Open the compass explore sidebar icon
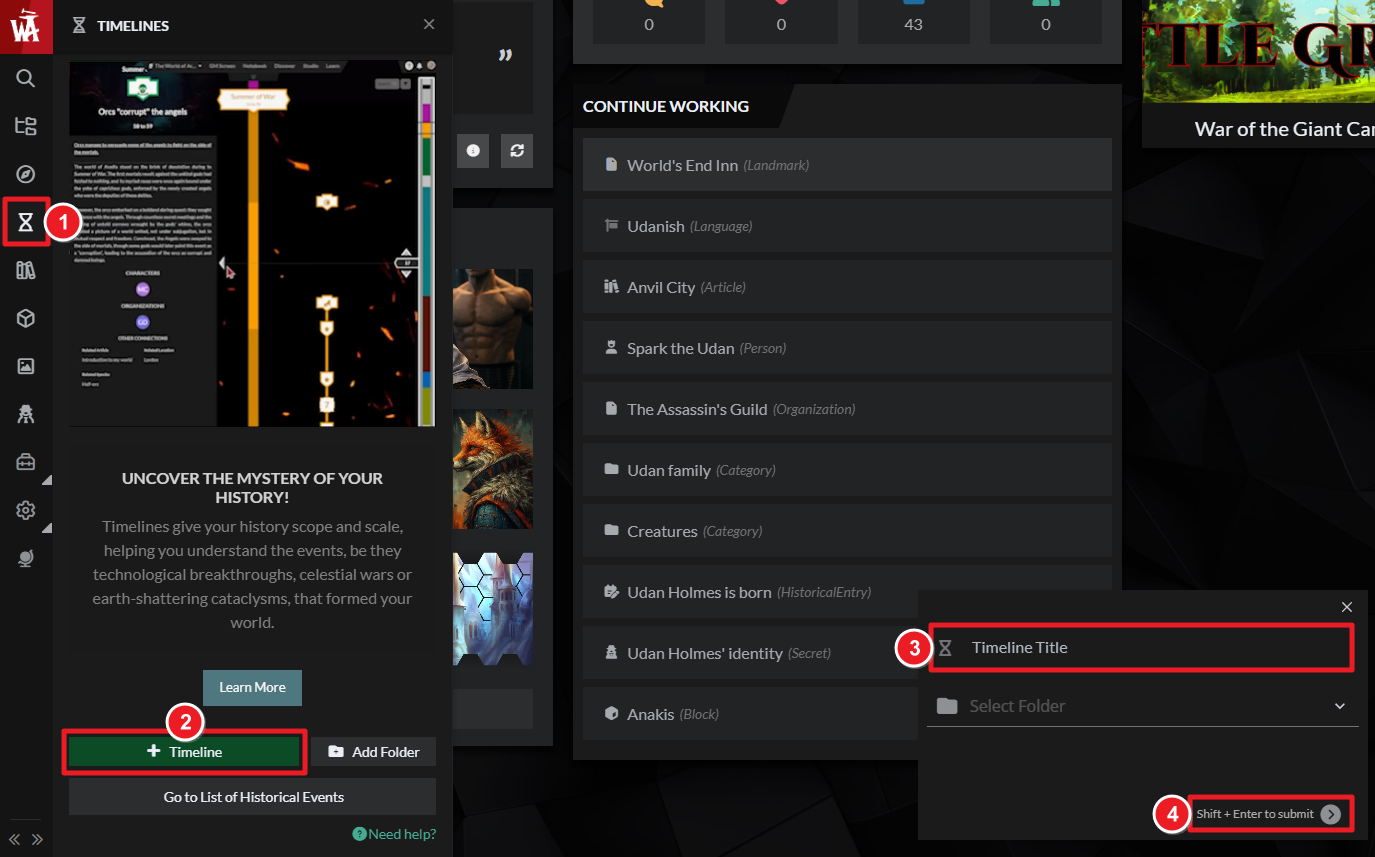Viewport: 1375px width, 857px height. [26, 174]
